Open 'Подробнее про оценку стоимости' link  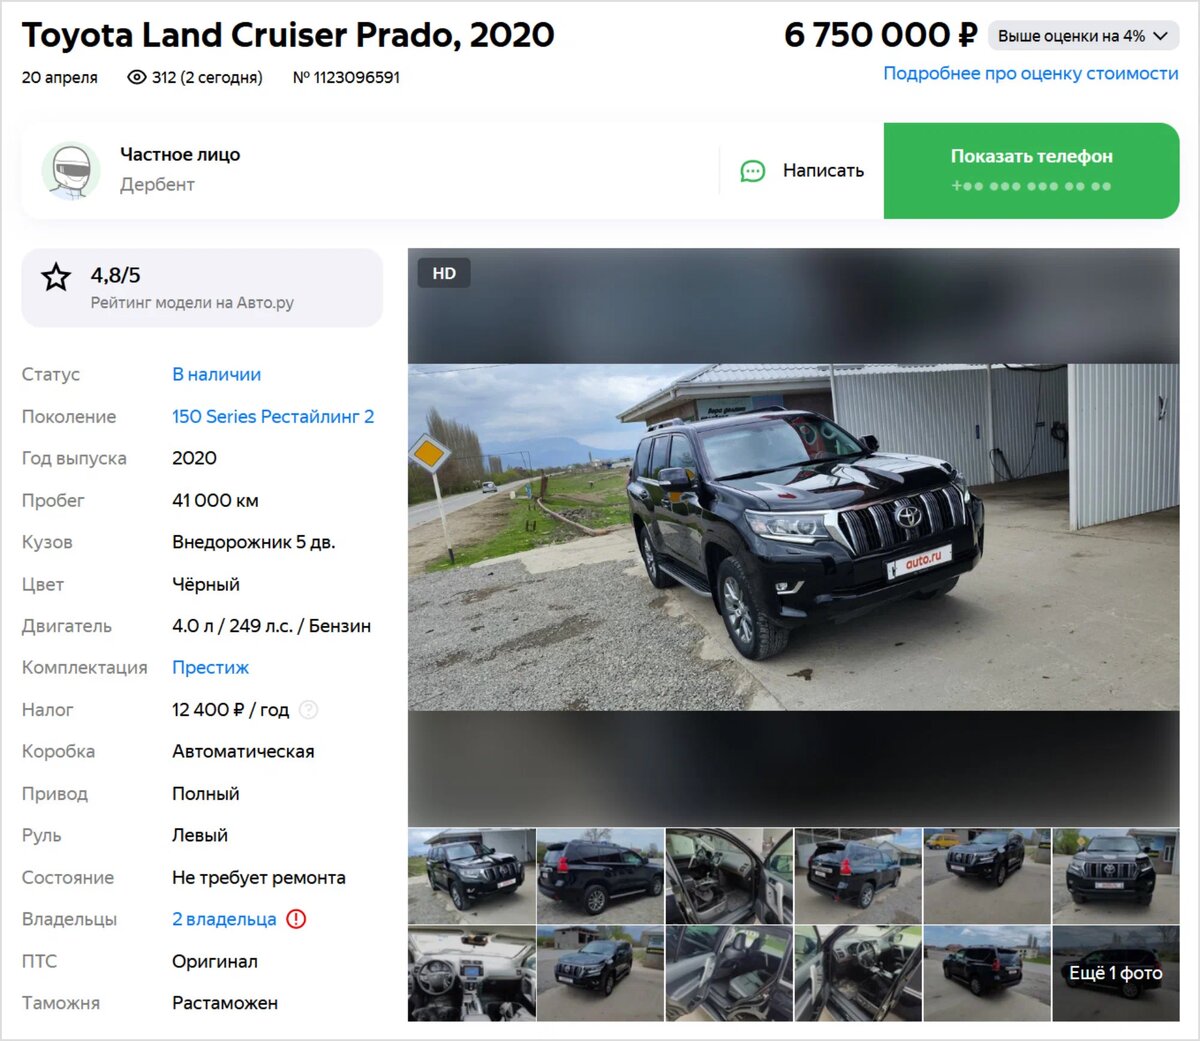pyautogui.click(x=1031, y=73)
